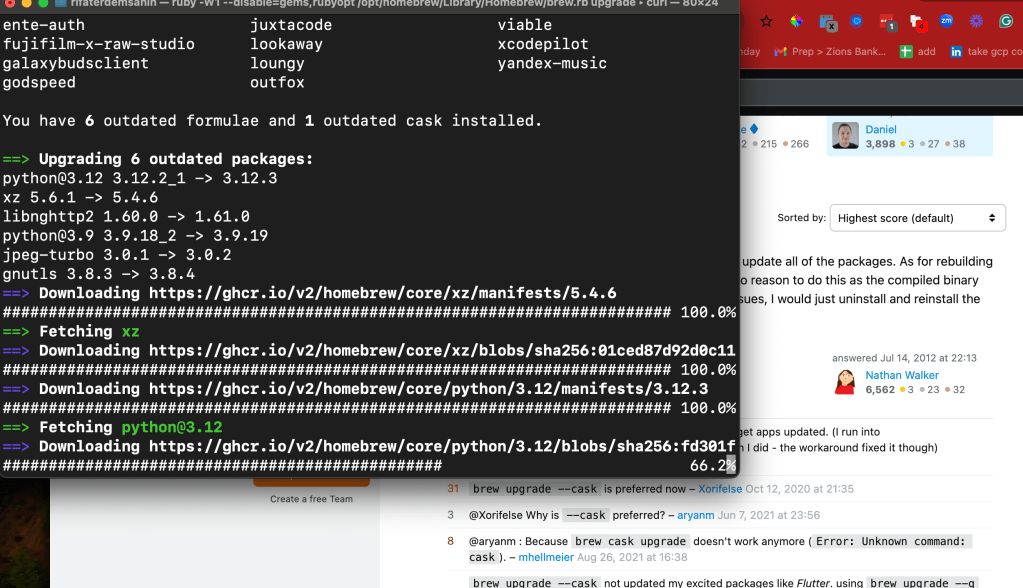This screenshot has width=1023, height=588.
Task: Click Nathan Walker's reputation 6,562
Action: click(x=880, y=390)
